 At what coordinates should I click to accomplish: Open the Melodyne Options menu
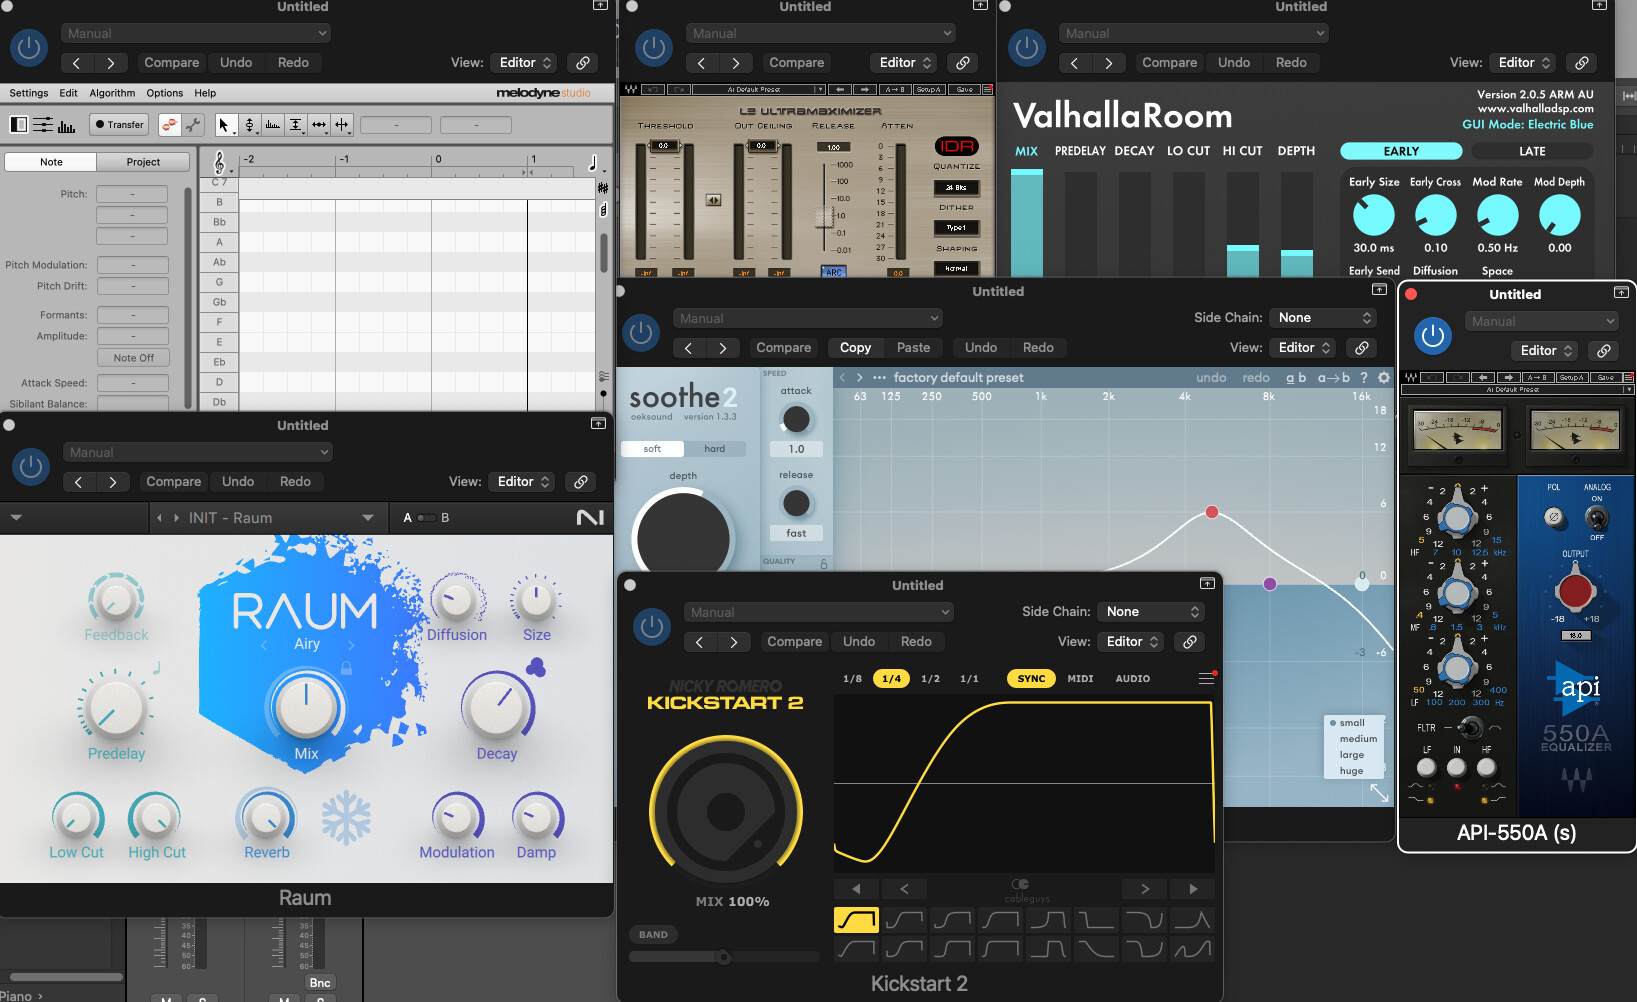pyautogui.click(x=165, y=93)
